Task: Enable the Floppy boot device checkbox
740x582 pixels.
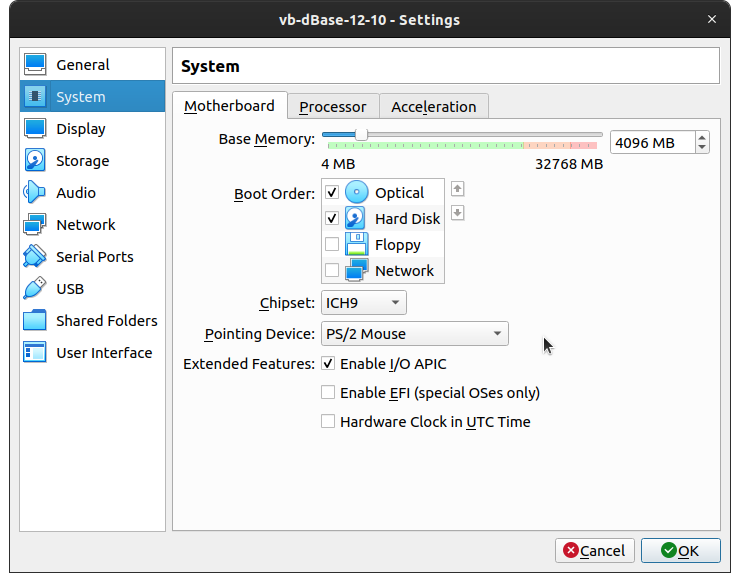Action: point(332,245)
